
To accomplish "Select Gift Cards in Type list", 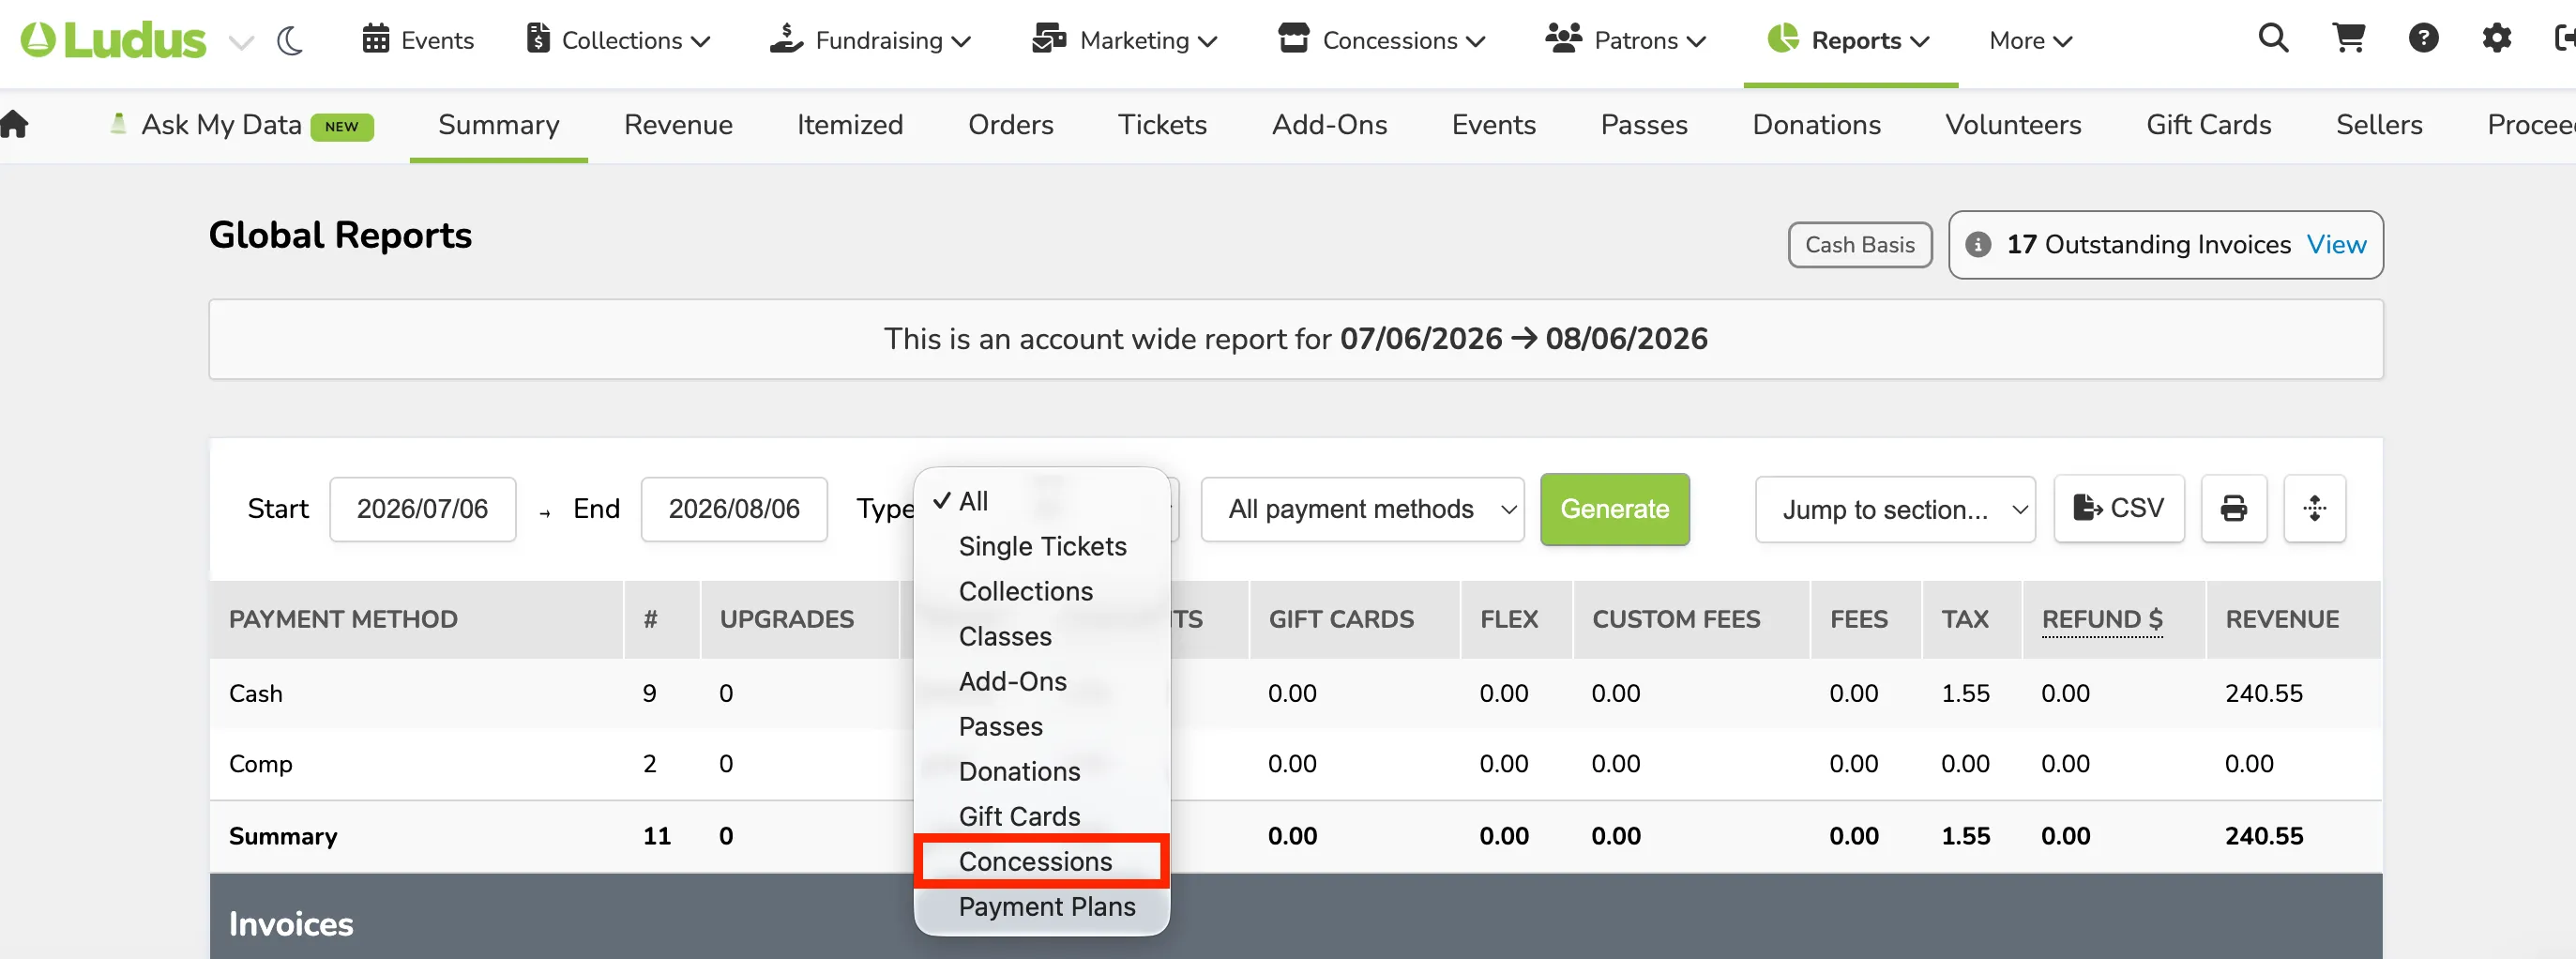I will [x=1041, y=816].
